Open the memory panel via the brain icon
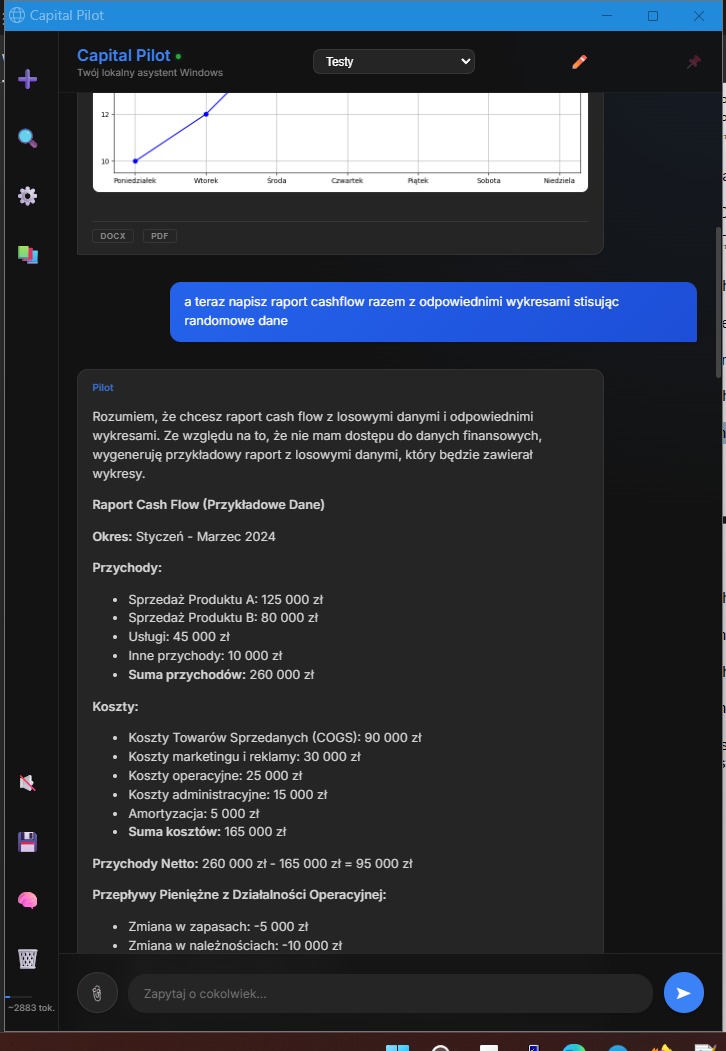Image resolution: width=726 pixels, height=1051 pixels. pyautogui.click(x=28, y=900)
